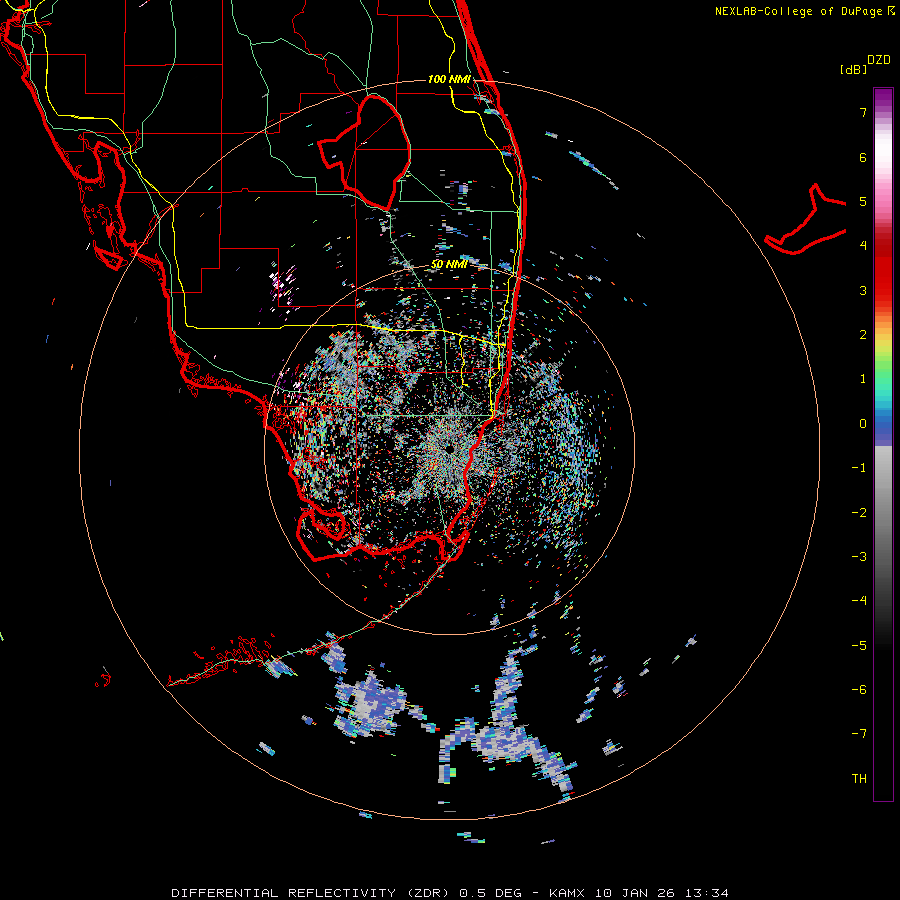Click the -2 value on the colorbar scale
This screenshot has width=900, height=900.
click(x=859, y=512)
